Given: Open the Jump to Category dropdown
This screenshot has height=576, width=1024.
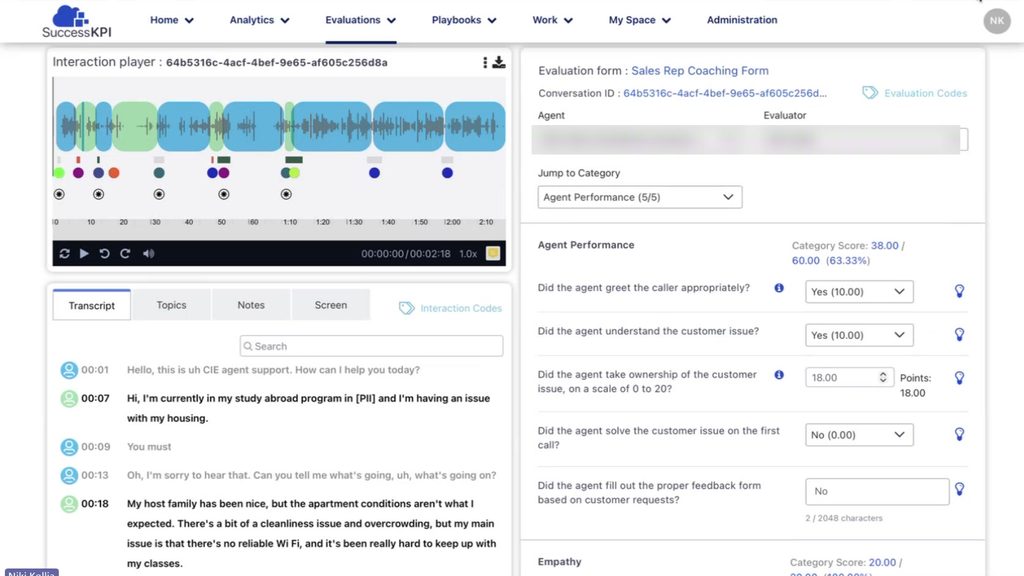Looking at the screenshot, I should tap(639, 197).
